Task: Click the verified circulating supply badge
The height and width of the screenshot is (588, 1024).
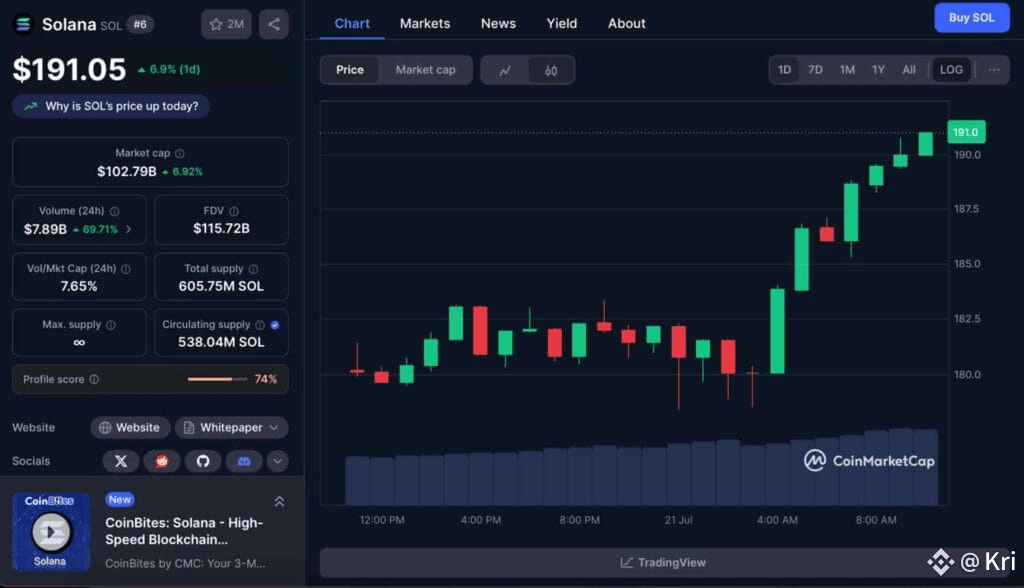Action: point(275,325)
